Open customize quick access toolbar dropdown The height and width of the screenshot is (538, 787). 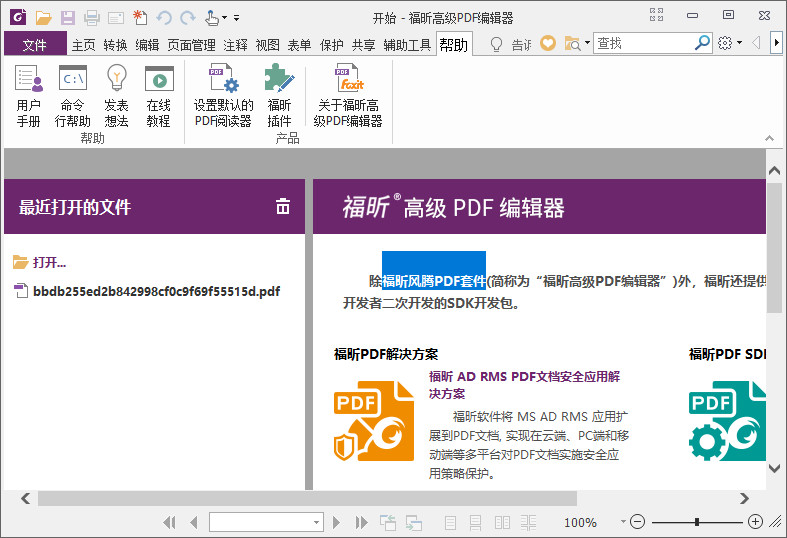(x=236, y=18)
